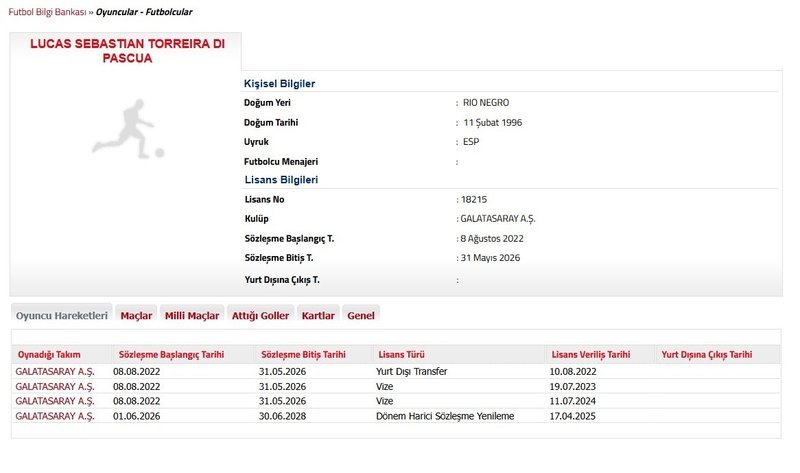Click birthplace value RIO NEGRO
This screenshot has width=800, height=473.
point(486,103)
